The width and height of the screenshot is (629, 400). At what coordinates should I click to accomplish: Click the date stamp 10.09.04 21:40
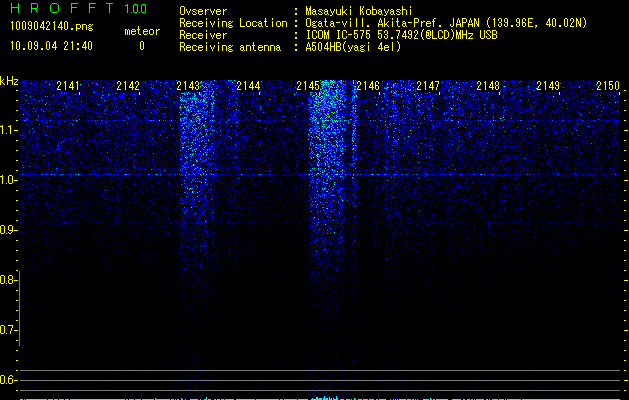click(51, 46)
